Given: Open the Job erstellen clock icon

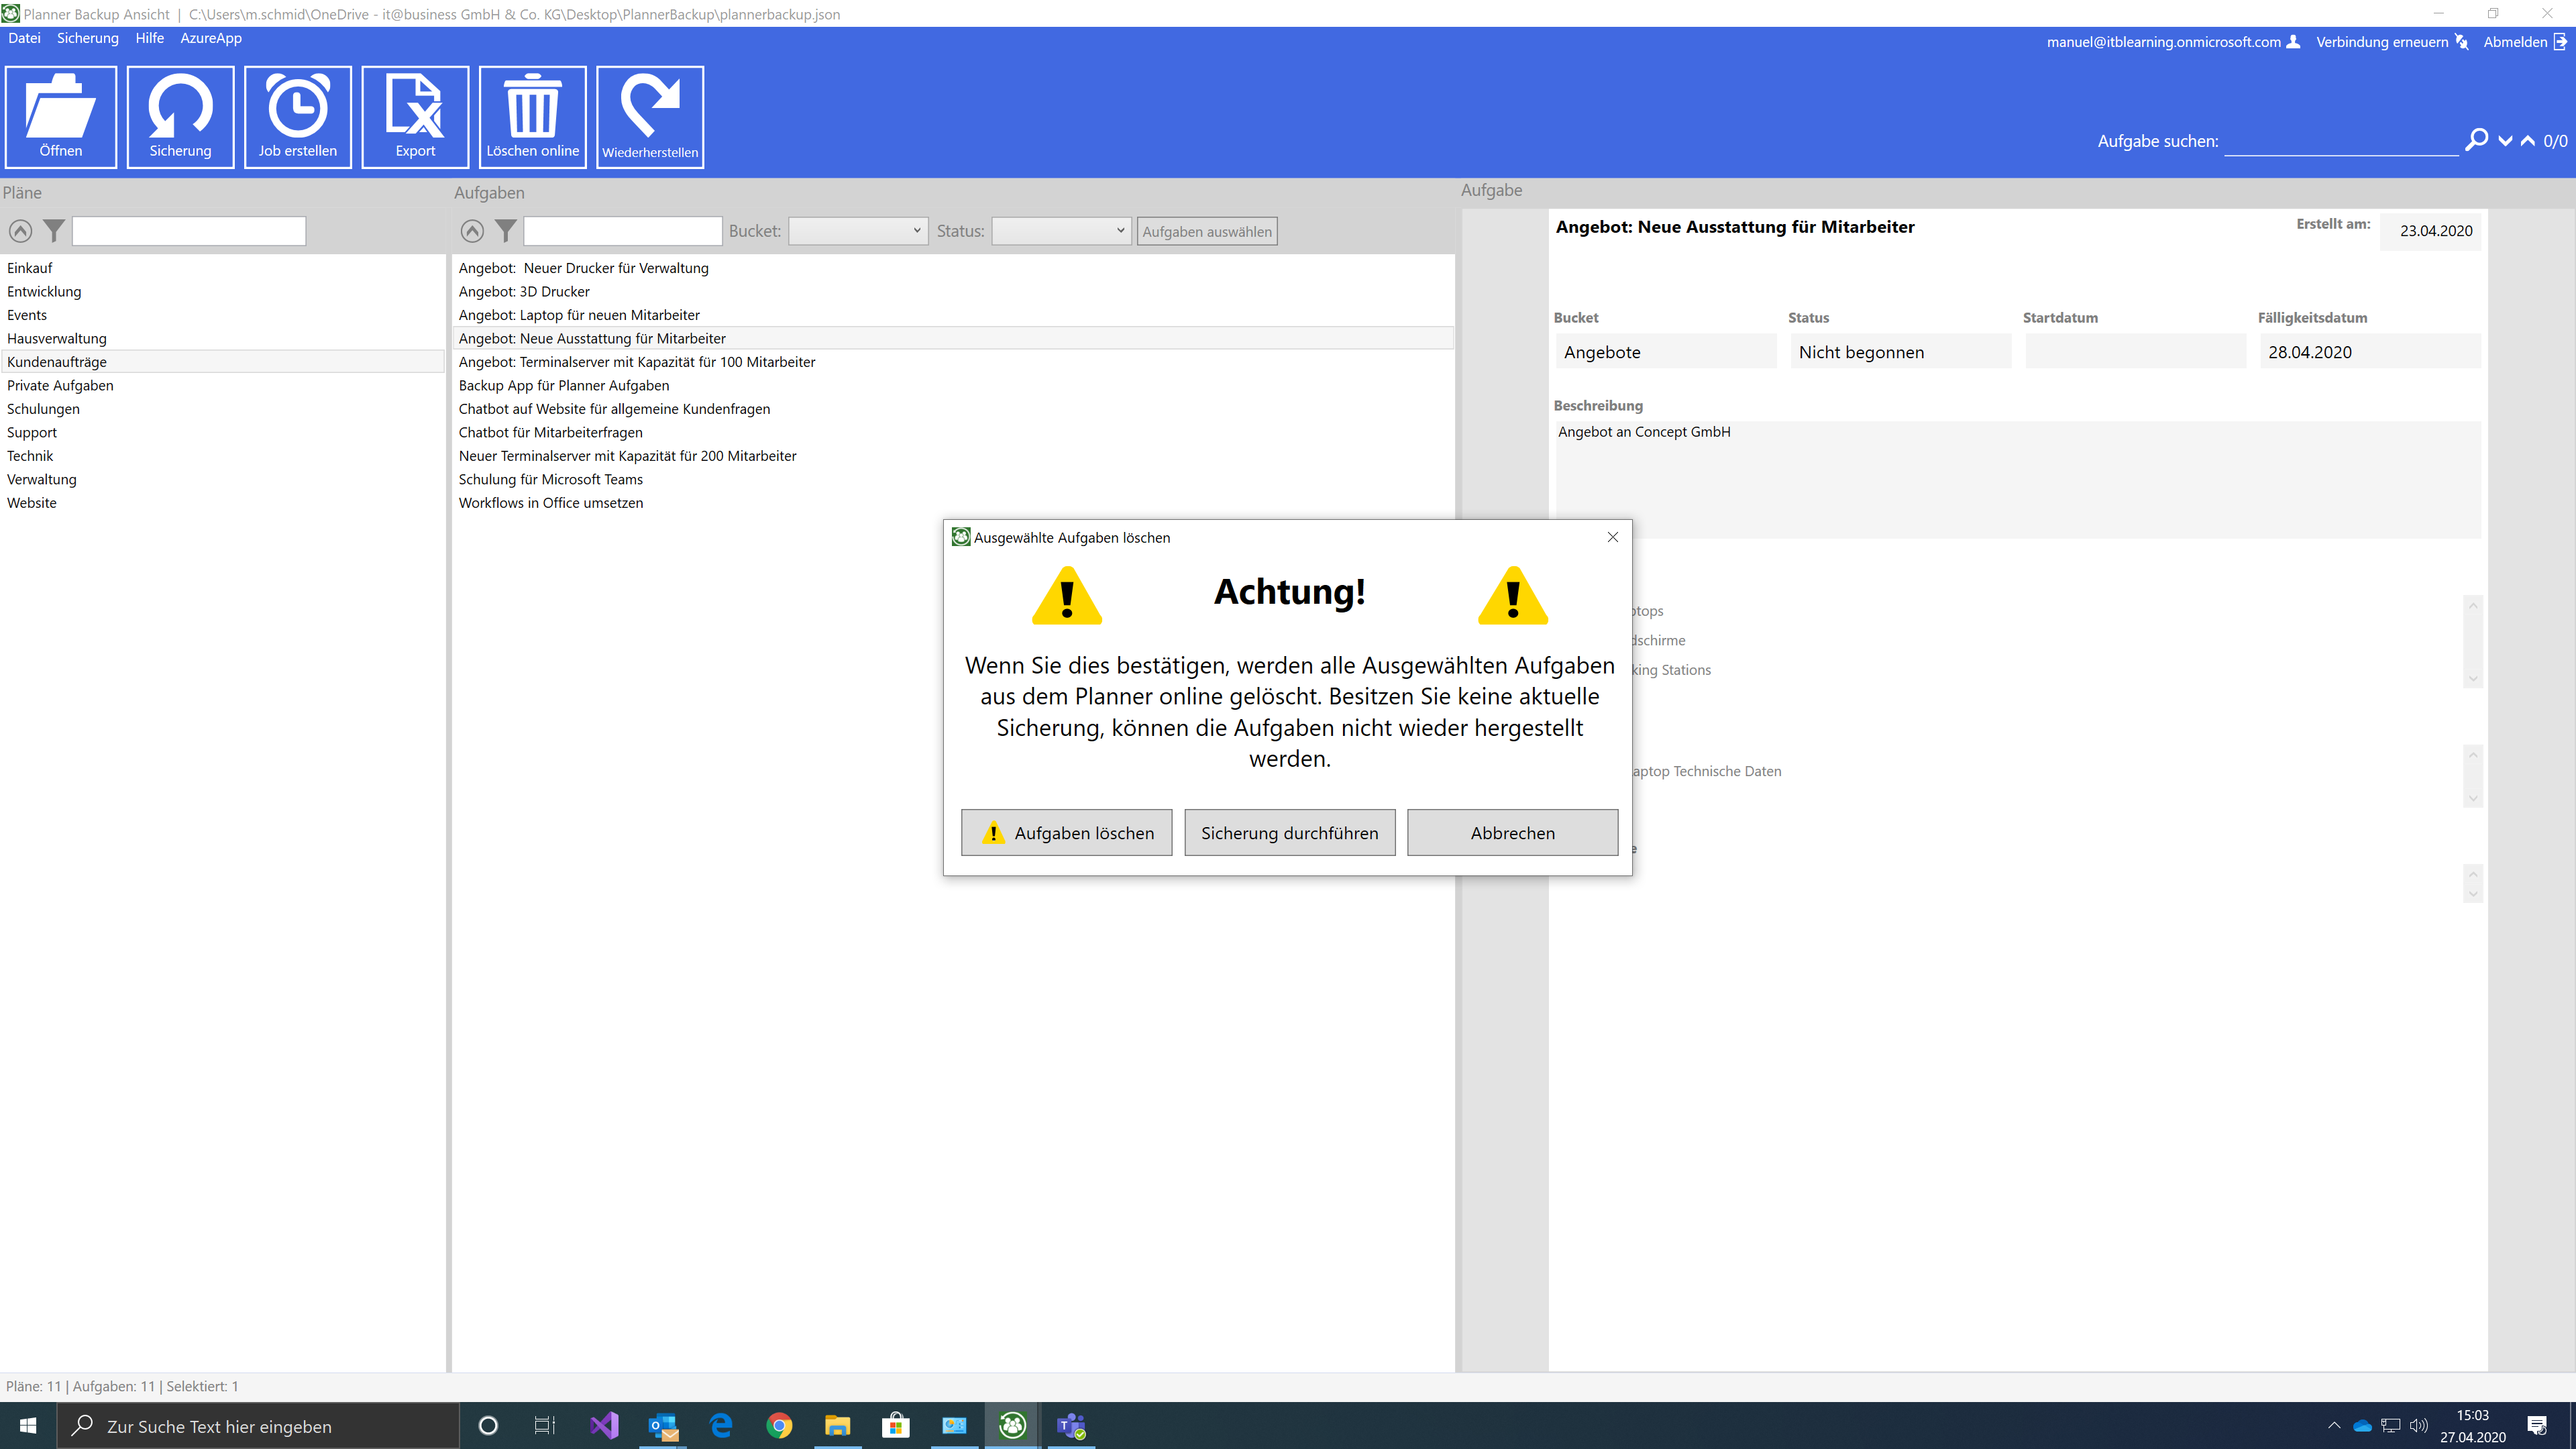Looking at the screenshot, I should [297, 115].
